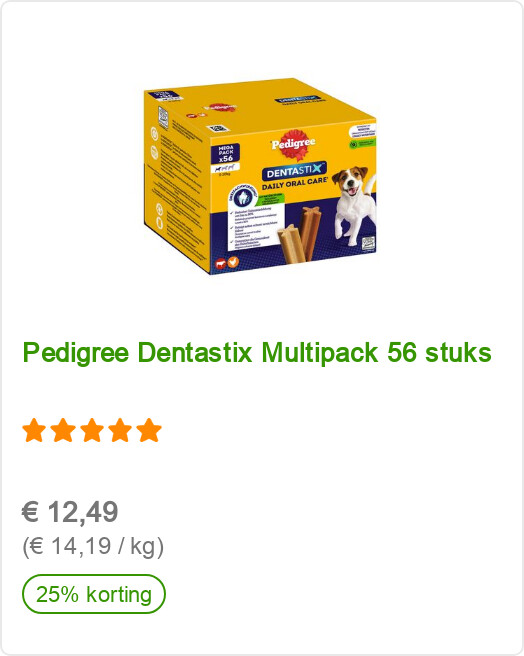Screen dimensions: 524x656
Task: Click the yellow top of the product box
Action: [x=264, y=106]
